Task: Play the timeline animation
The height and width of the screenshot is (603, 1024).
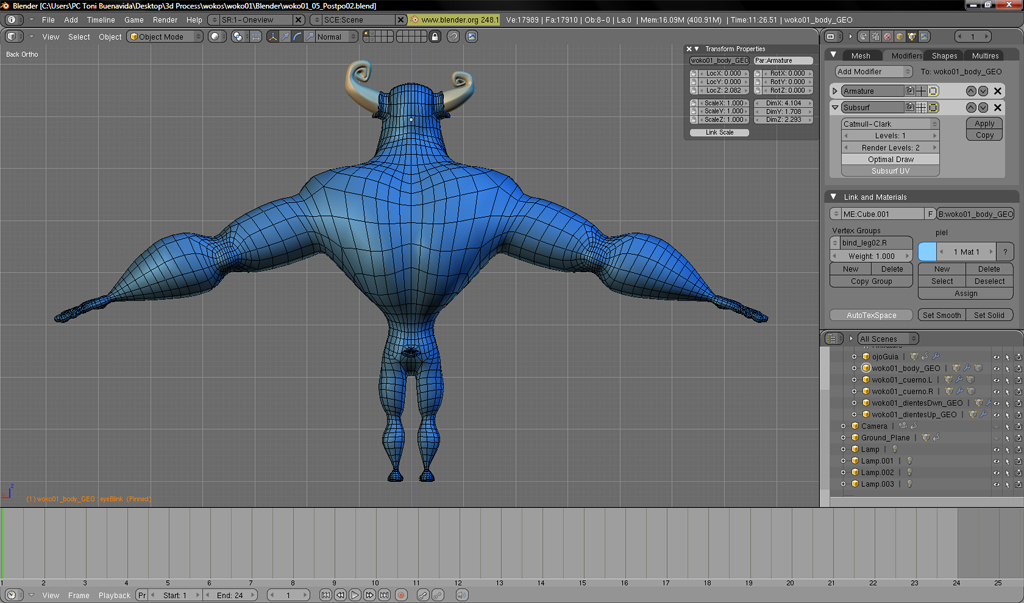Action: point(355,595)
